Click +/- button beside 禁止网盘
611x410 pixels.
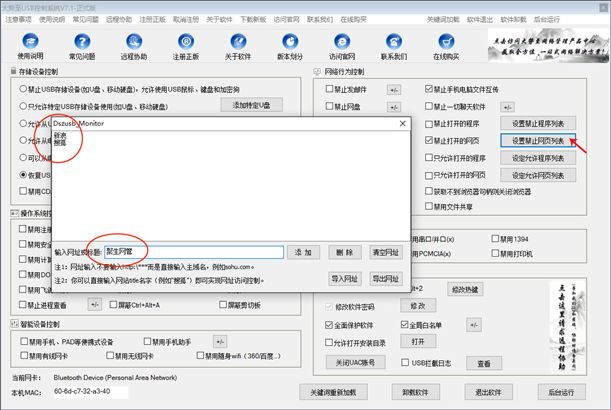(394, 107)
